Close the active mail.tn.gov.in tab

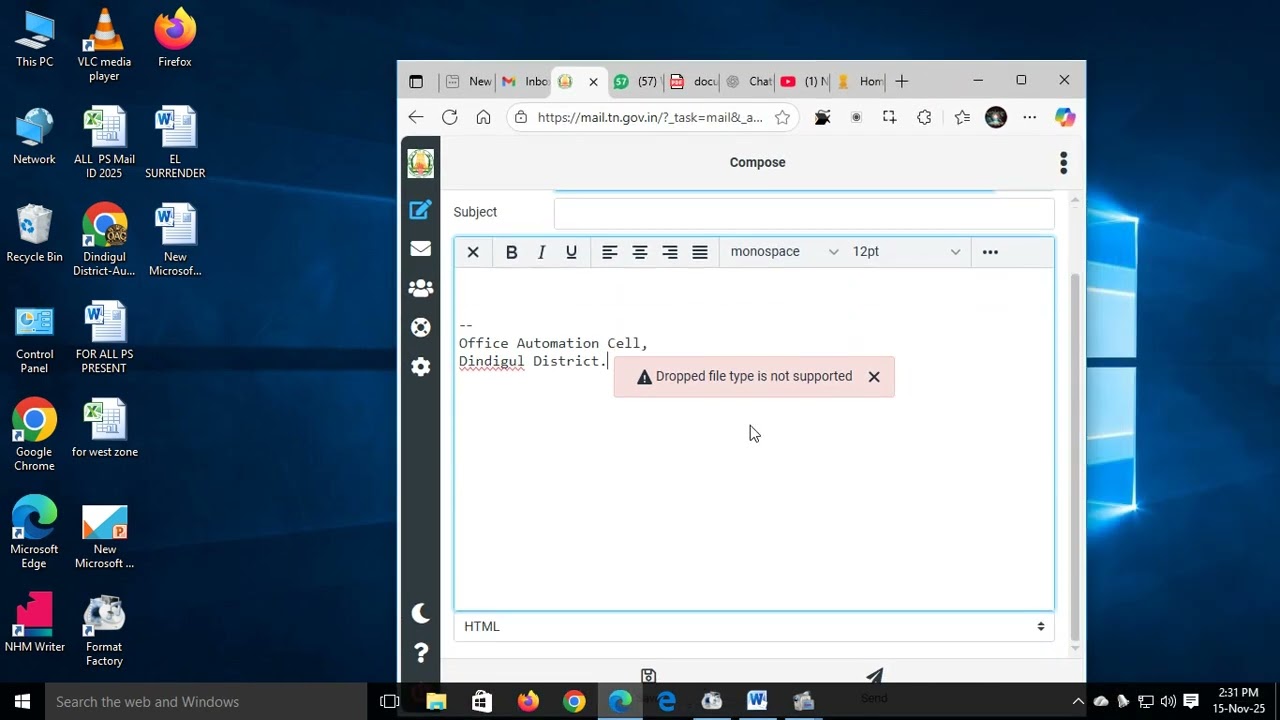[x=594, y=82]
